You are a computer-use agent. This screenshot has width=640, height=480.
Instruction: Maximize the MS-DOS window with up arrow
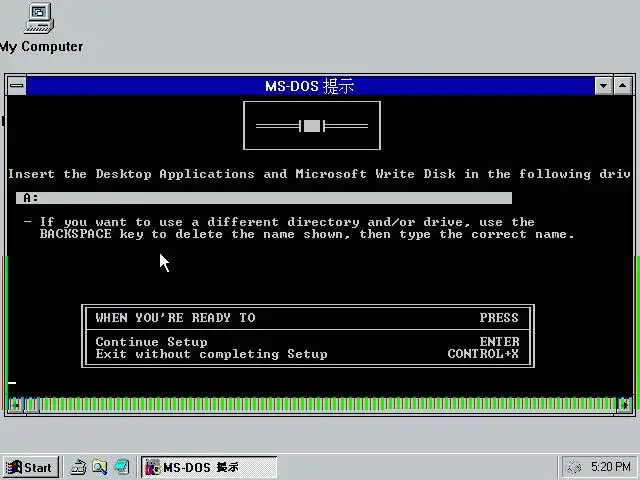tap(623, 86)
